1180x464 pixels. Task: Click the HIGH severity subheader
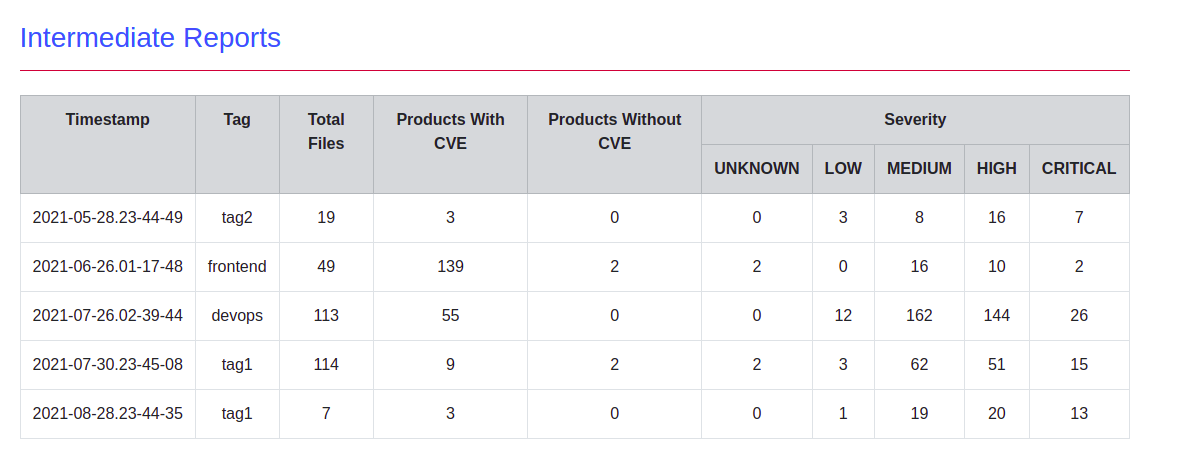tap(996, 169)
